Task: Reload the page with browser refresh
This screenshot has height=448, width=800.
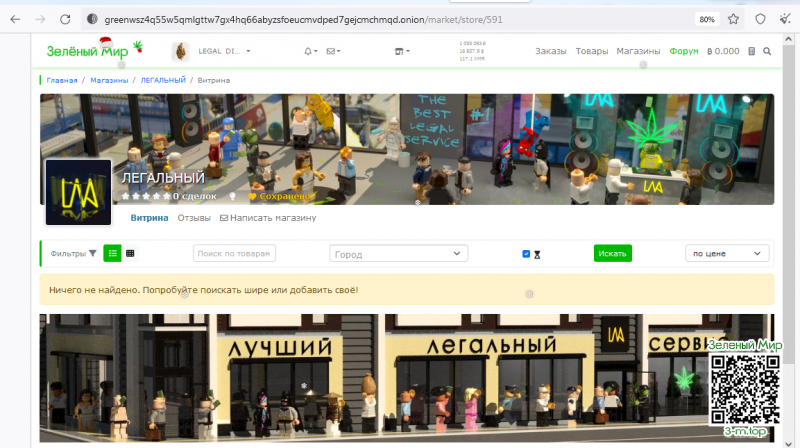Action: [65, 19]
